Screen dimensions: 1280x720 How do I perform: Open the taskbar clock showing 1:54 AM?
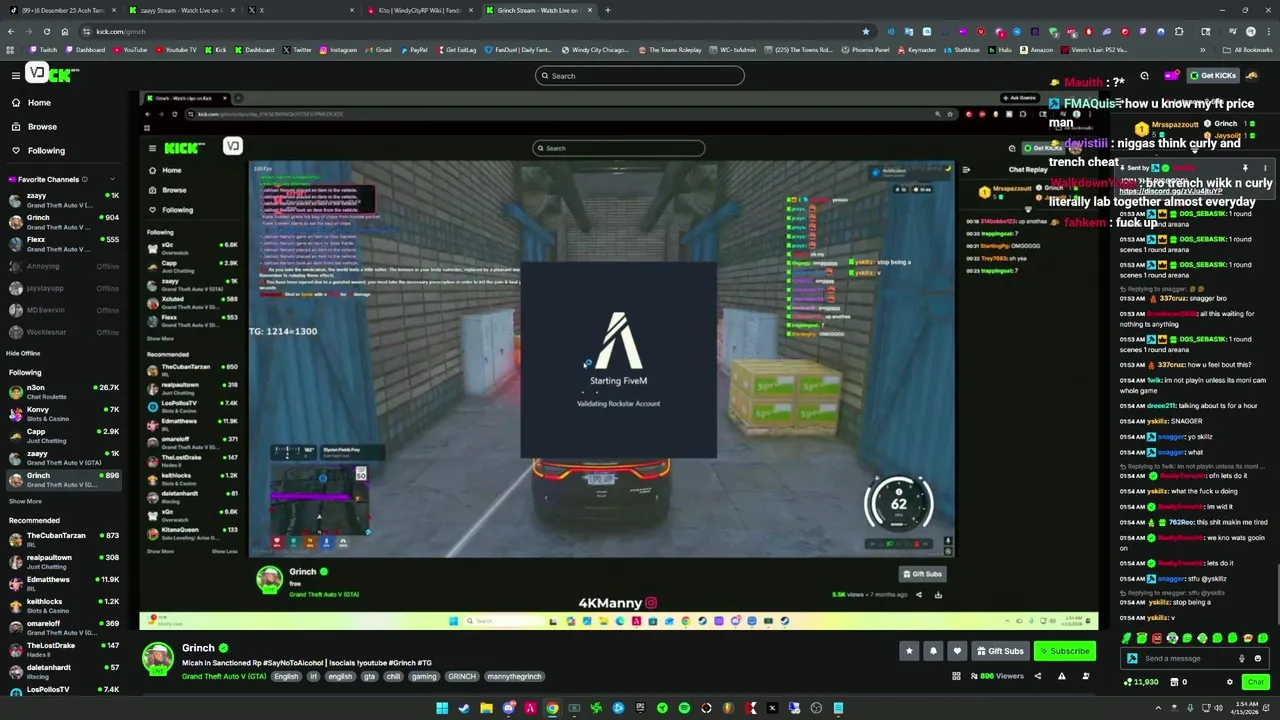coord(1245,708)
